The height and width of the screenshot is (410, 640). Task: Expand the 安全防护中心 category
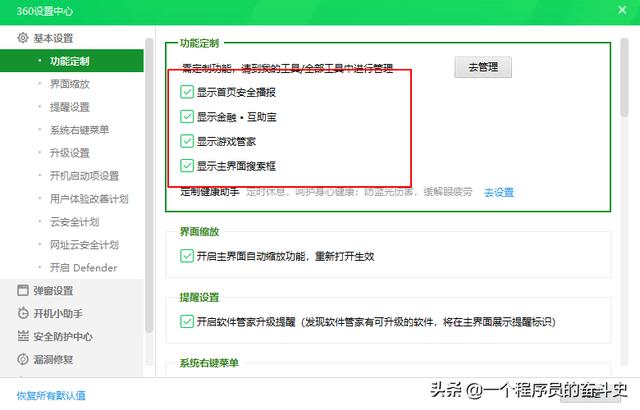[x=62, y=337]
